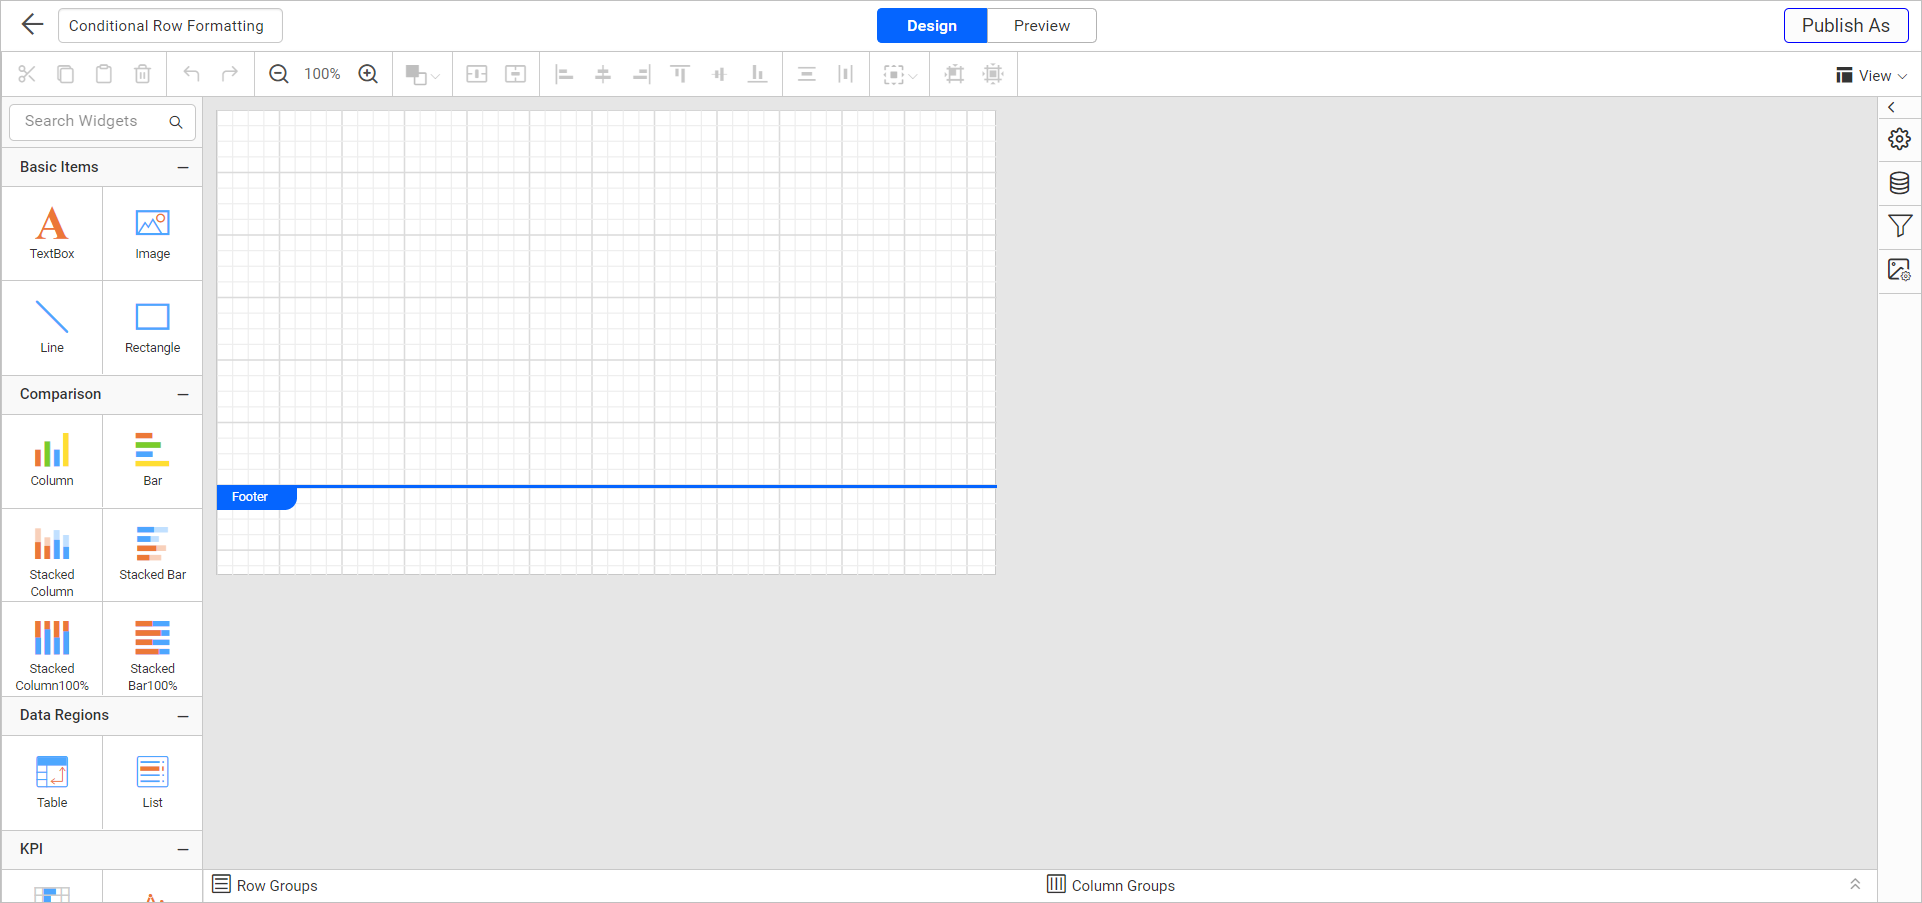Select the Image widget
The width and height of the screenshot is (1922, 903).
pos(153,234)
